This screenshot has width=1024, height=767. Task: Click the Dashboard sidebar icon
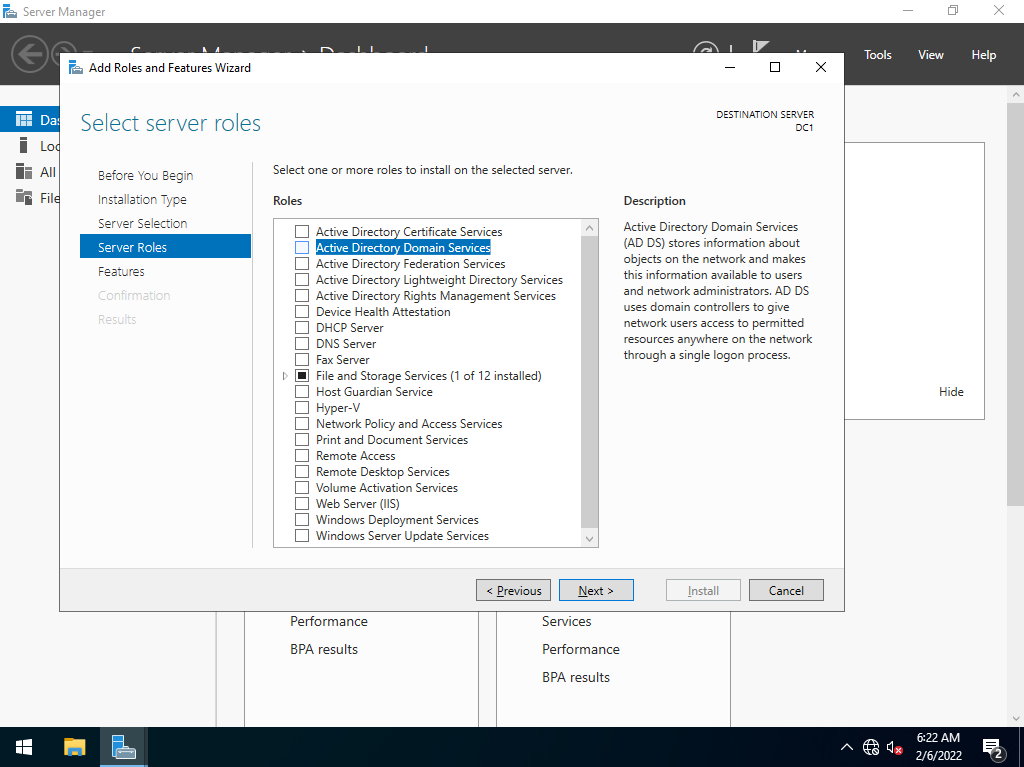coord(24,119)
